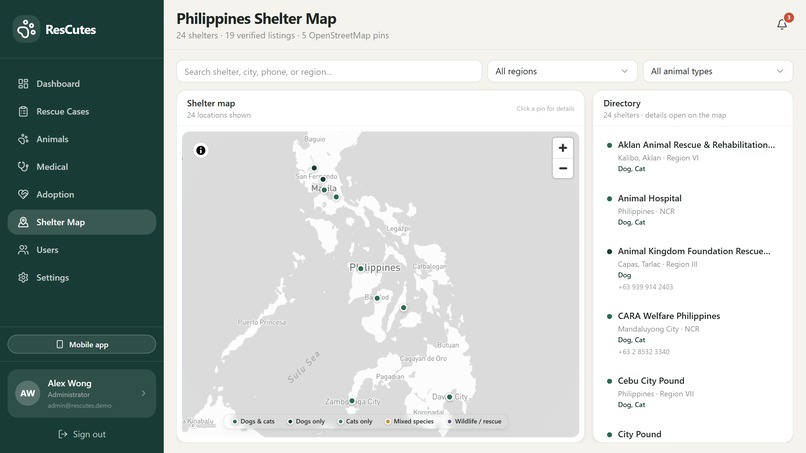This screenshot has height=453, width=806.
Task: Open Settings from the sidebar
Action: pos(82,278)
